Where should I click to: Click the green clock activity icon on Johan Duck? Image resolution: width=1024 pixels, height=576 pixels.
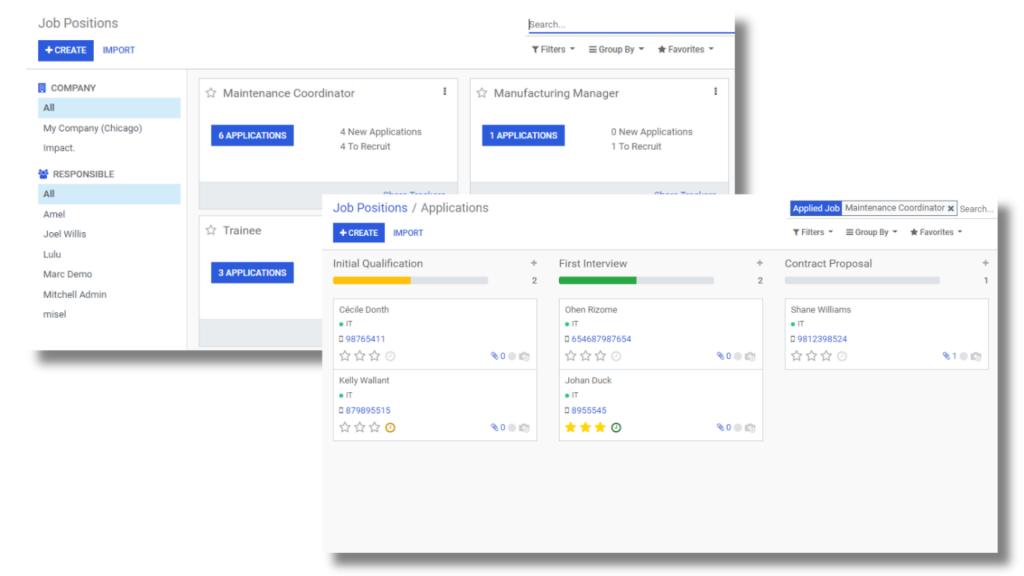616,427
